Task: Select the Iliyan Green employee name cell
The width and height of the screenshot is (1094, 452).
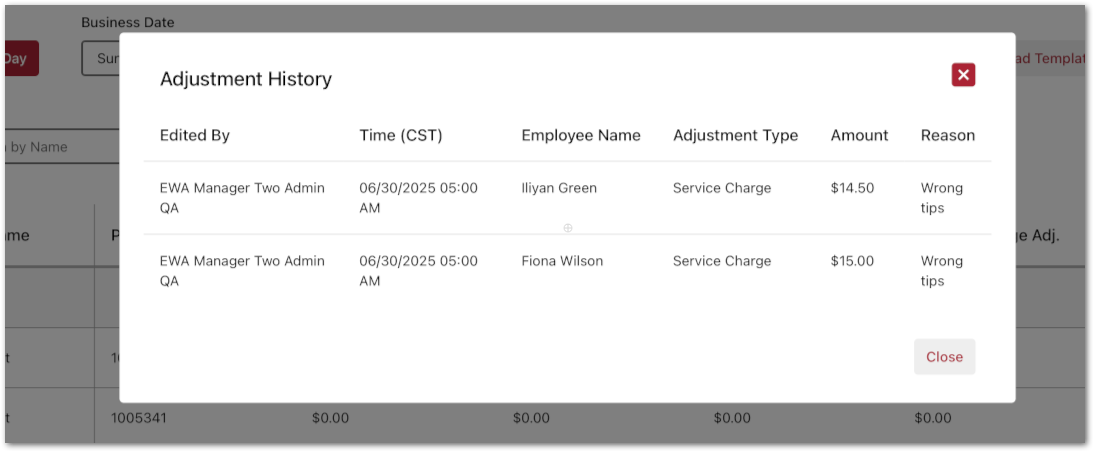Action: click(559, 188)
